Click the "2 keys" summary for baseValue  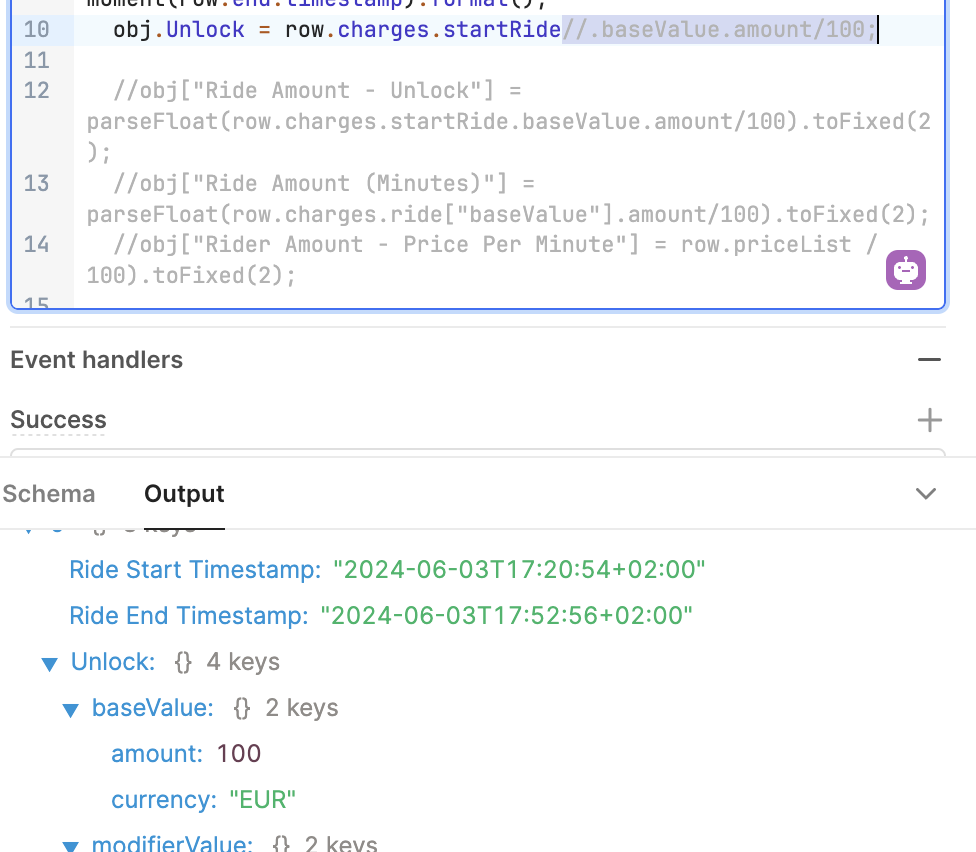click(301, 708)
